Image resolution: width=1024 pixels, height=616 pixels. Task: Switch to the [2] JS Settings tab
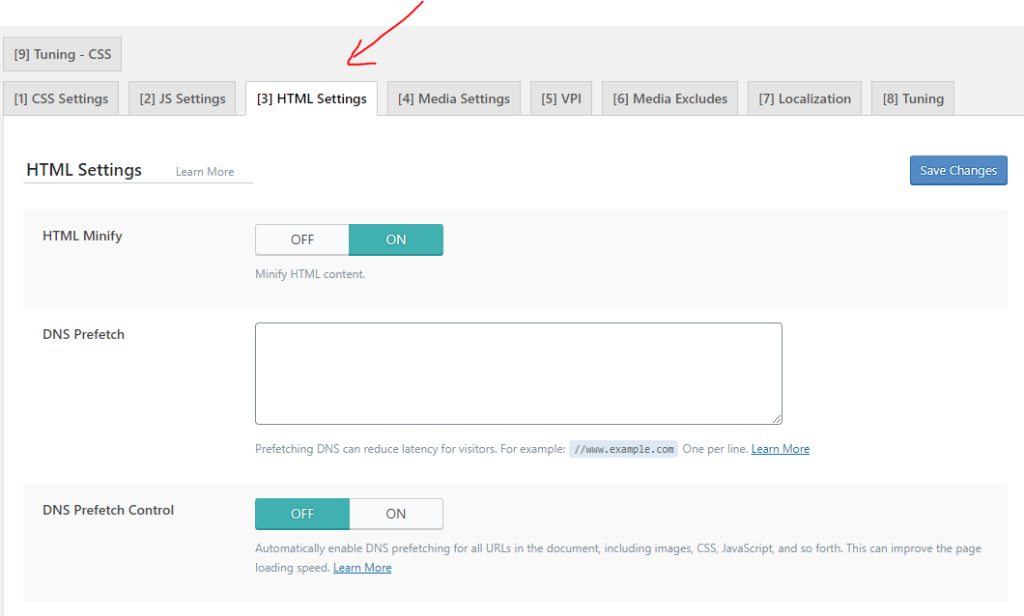click(x=183, y=99)
